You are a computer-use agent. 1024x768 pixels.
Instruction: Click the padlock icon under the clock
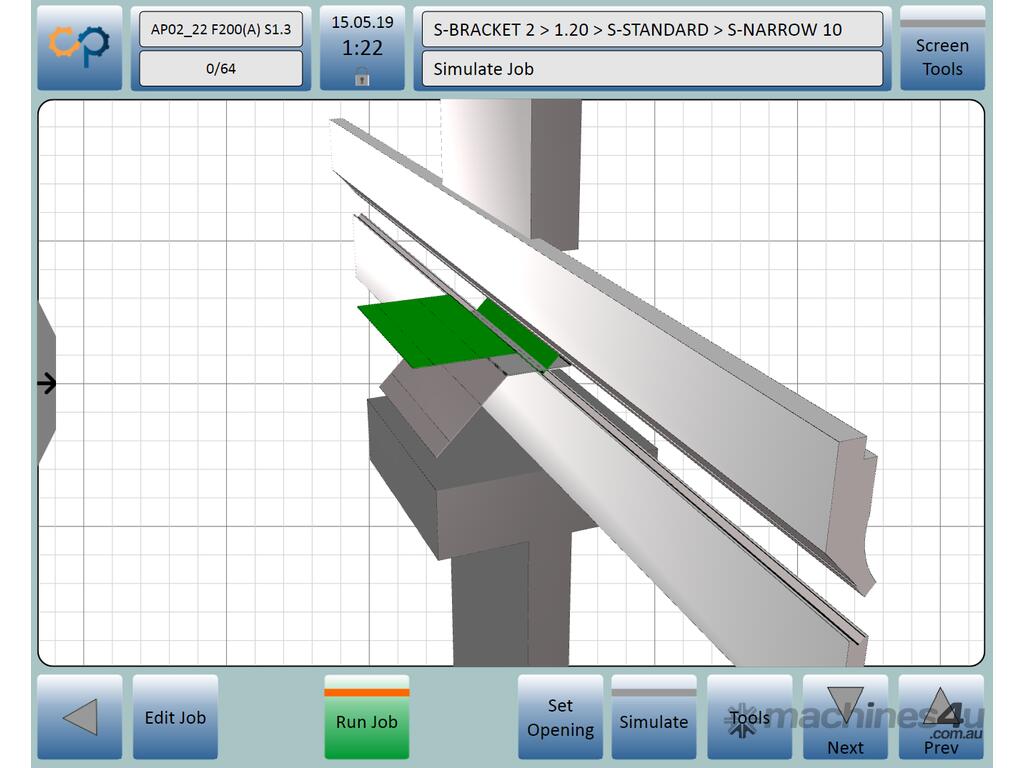362,77
